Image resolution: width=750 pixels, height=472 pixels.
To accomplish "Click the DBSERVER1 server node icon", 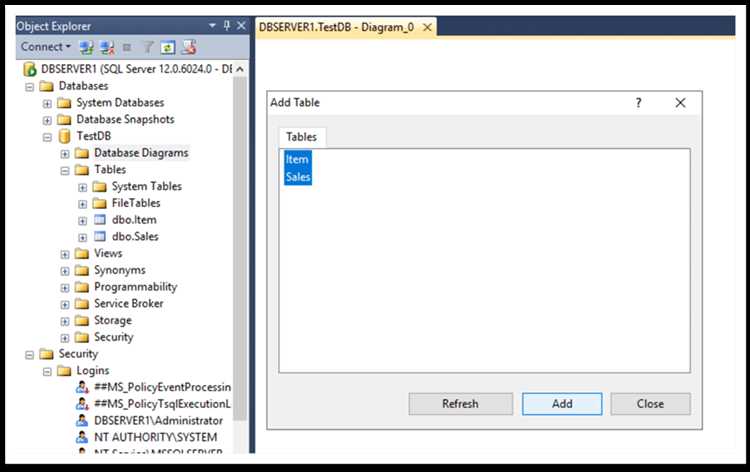I will click(x=30, y=69).
